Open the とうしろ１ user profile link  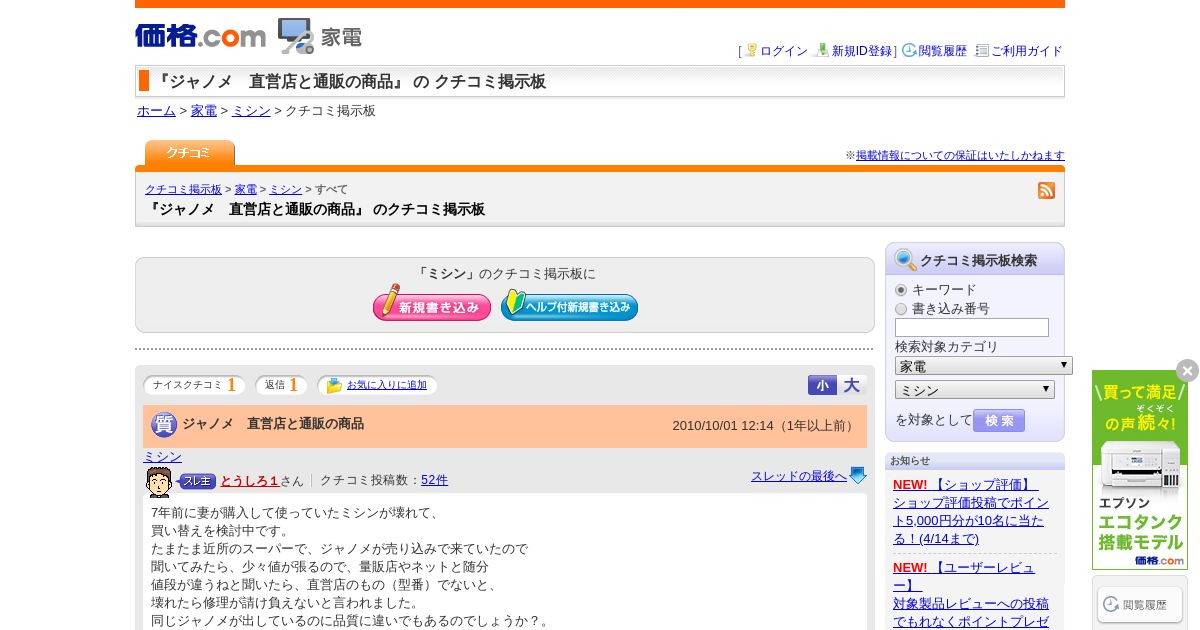(x=249, y=480)
